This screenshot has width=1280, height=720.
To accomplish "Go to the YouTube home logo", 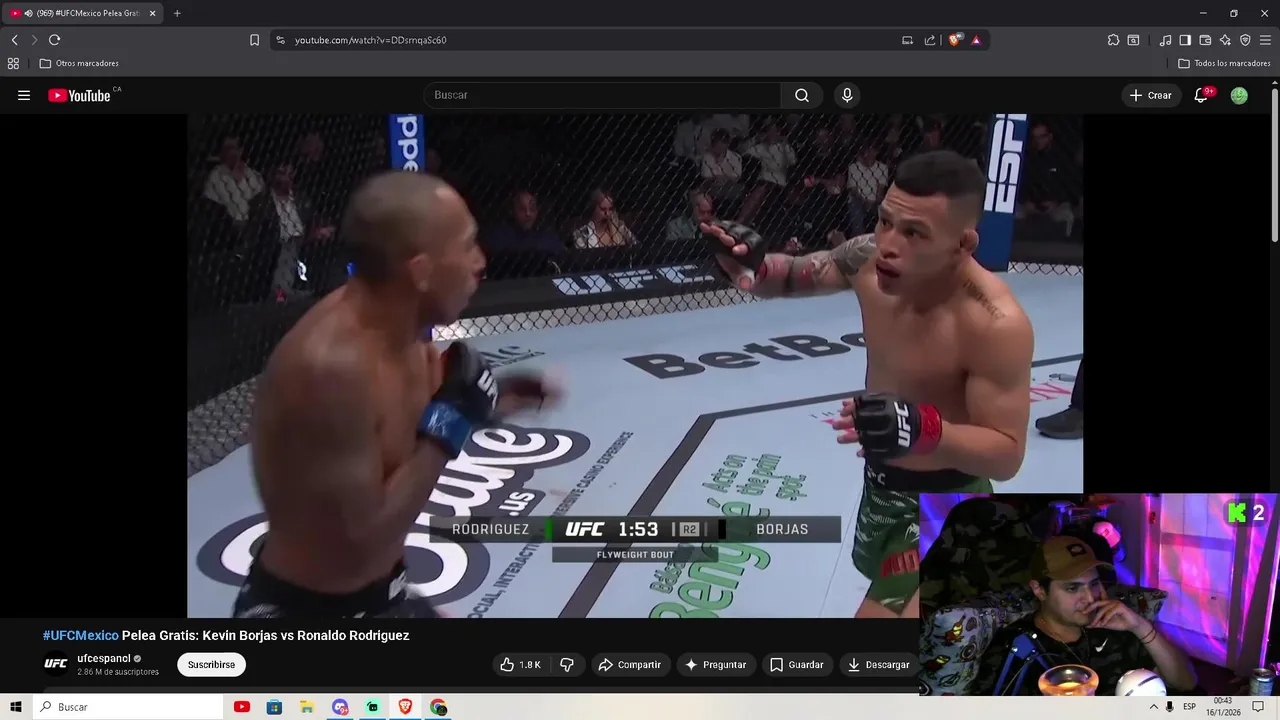I will (x=79, y=95).
